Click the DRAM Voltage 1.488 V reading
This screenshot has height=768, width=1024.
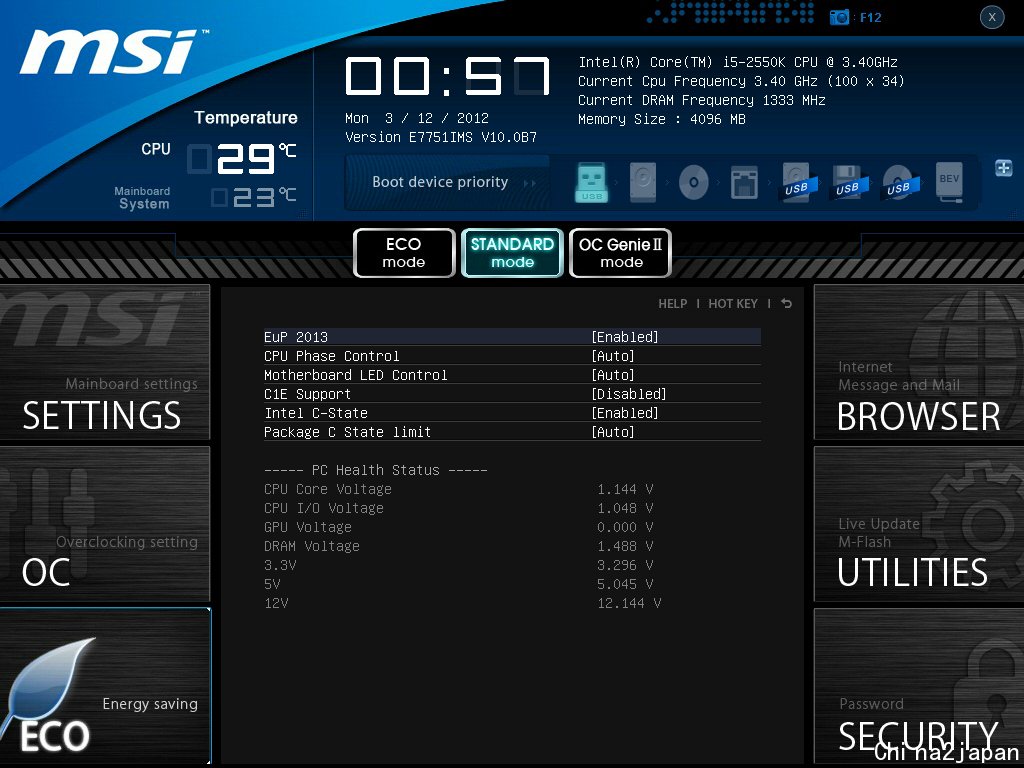[x=625, y=546]
